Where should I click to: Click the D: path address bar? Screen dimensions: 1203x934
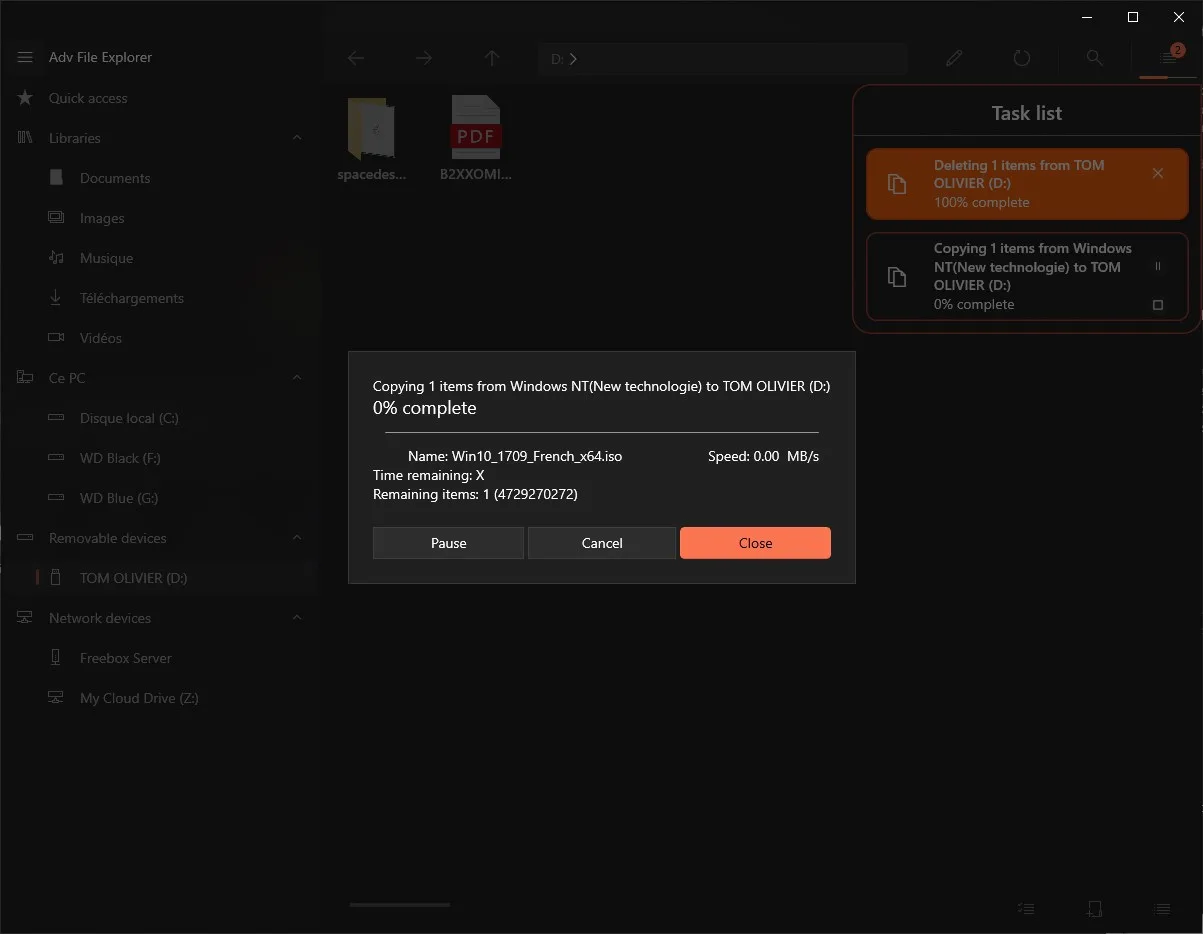722,59
